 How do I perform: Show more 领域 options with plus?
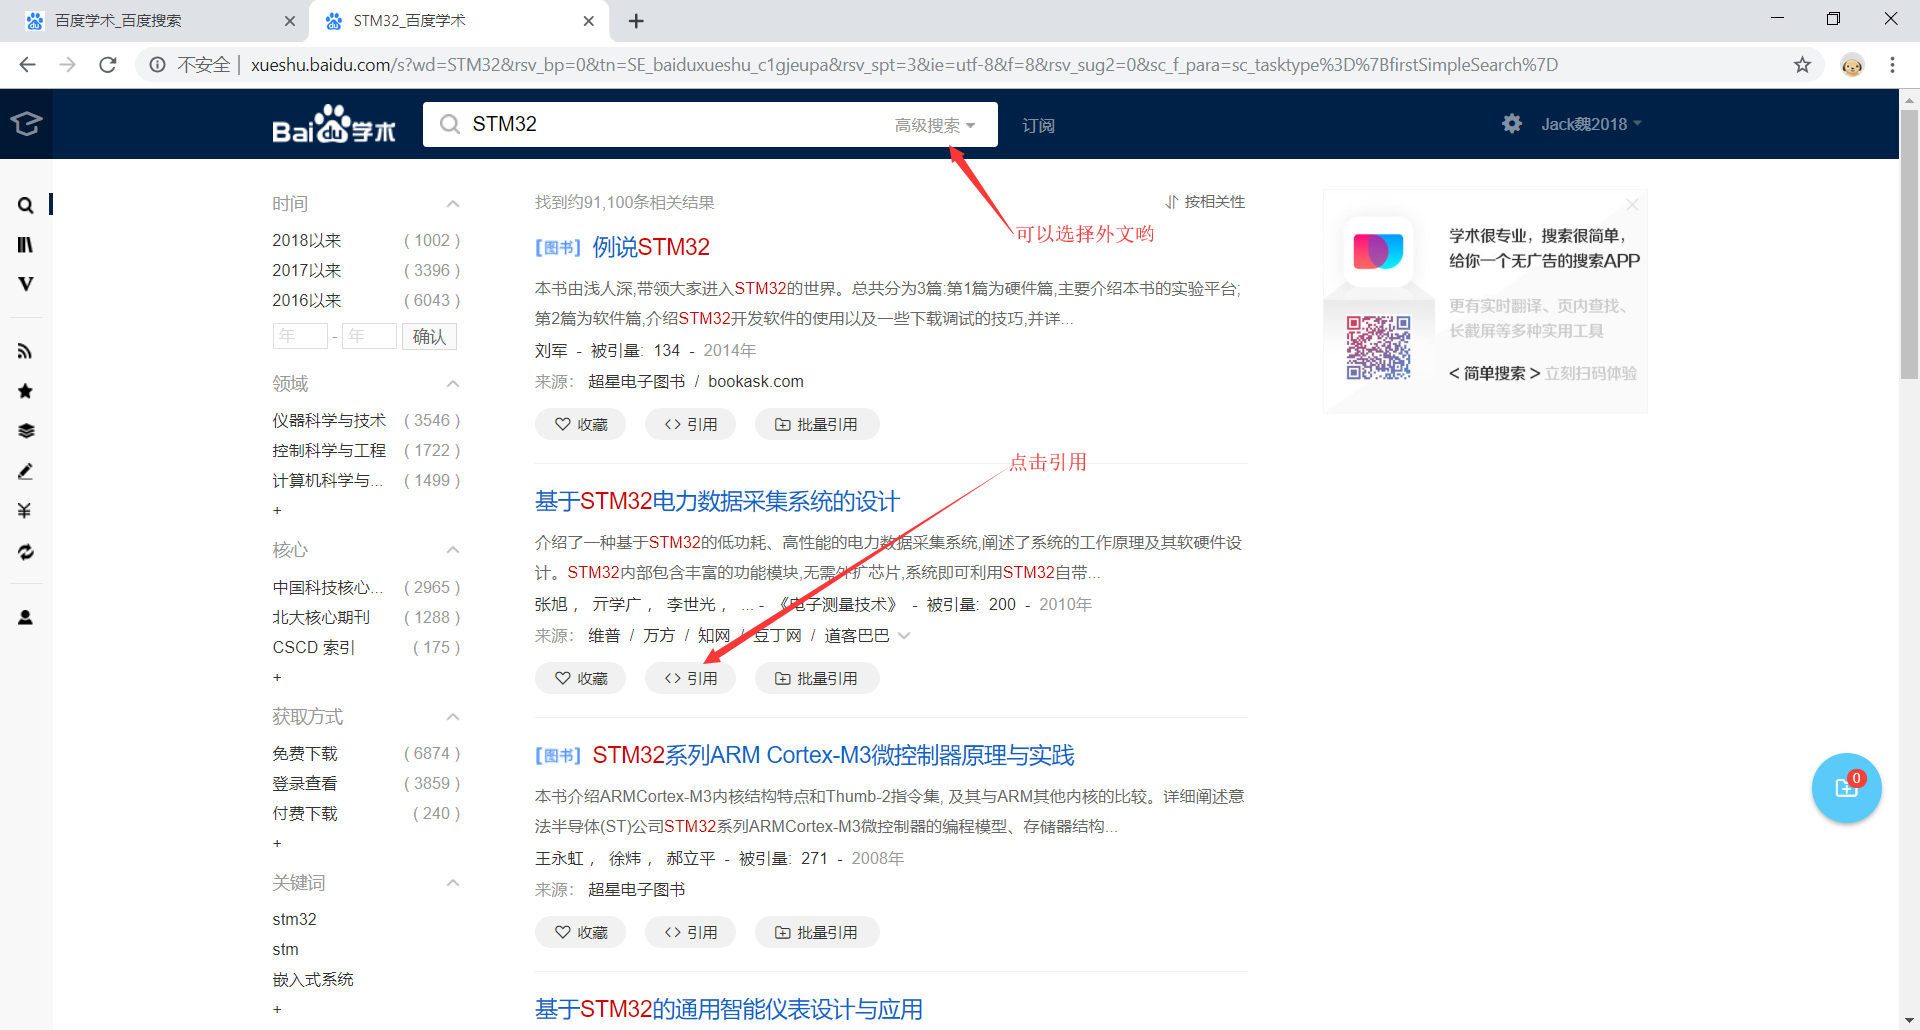(x=277, y=511)
